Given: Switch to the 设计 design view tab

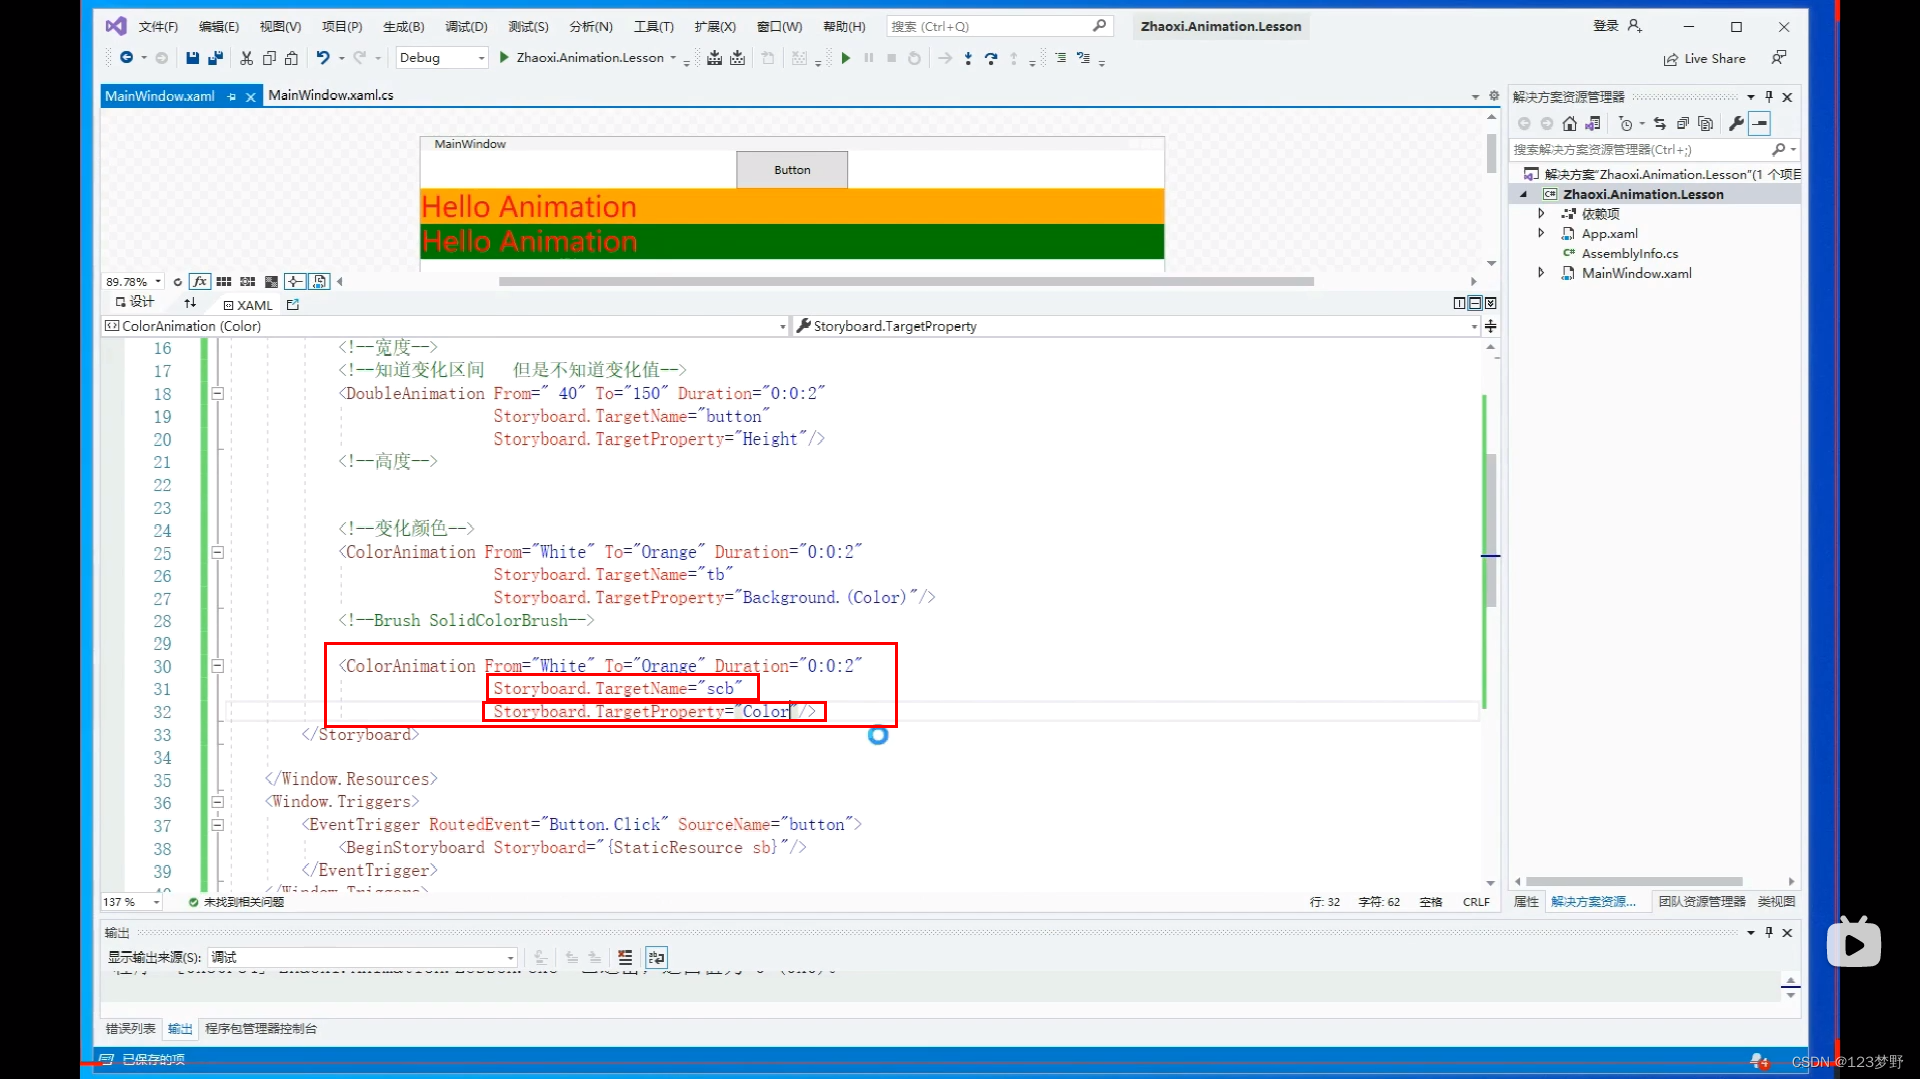Looking at the screenshot, I should click(x=135, y=302).
